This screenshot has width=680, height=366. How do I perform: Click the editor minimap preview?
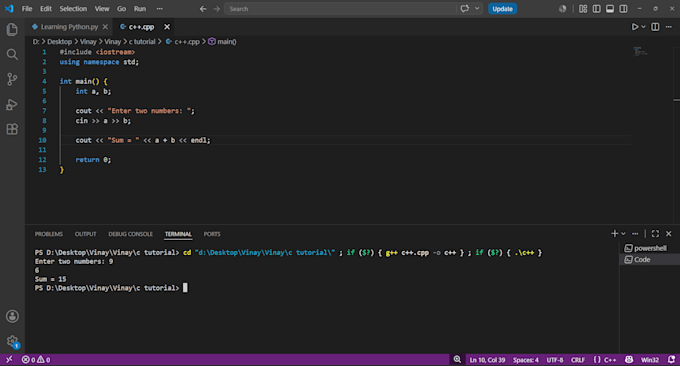point(640,52)
